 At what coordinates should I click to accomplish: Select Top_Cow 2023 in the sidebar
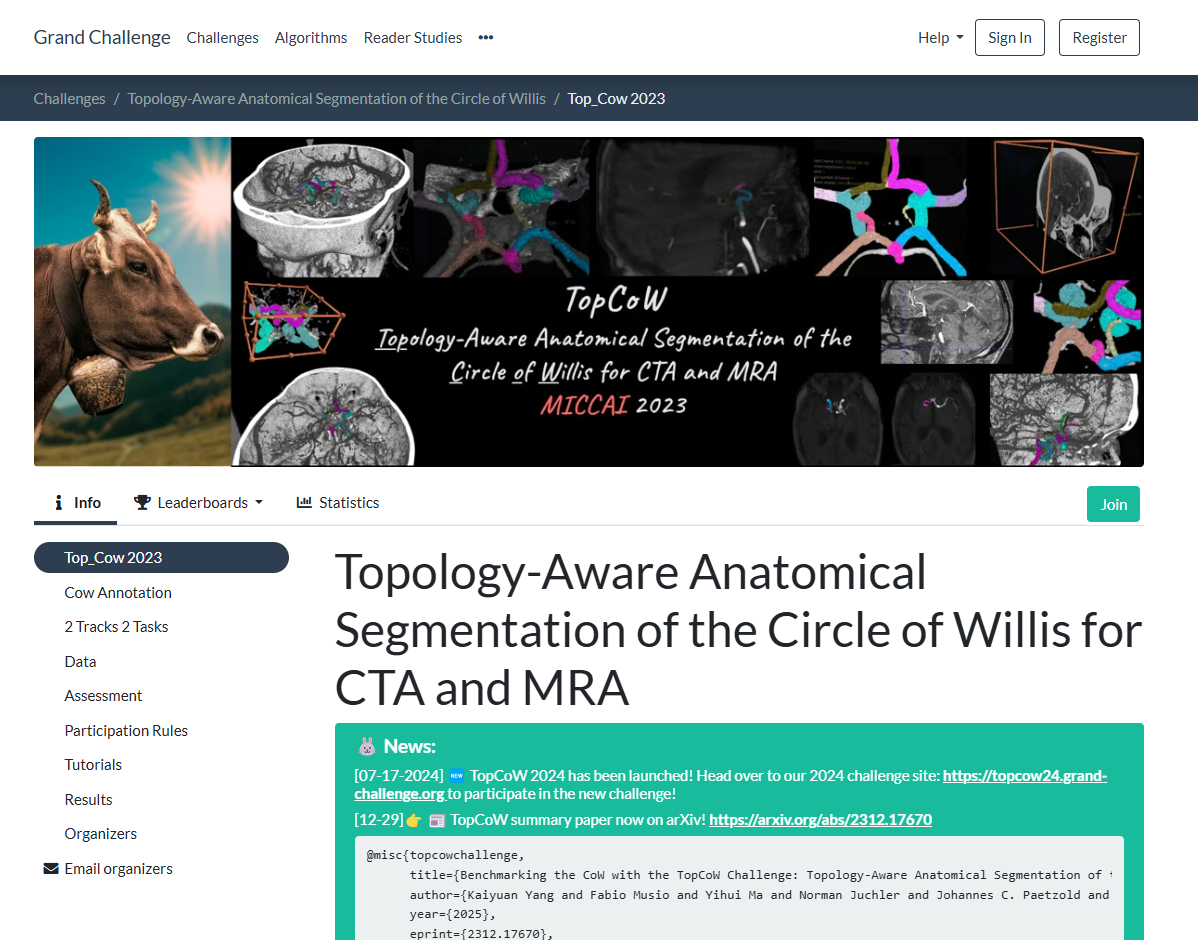point(161,558)
